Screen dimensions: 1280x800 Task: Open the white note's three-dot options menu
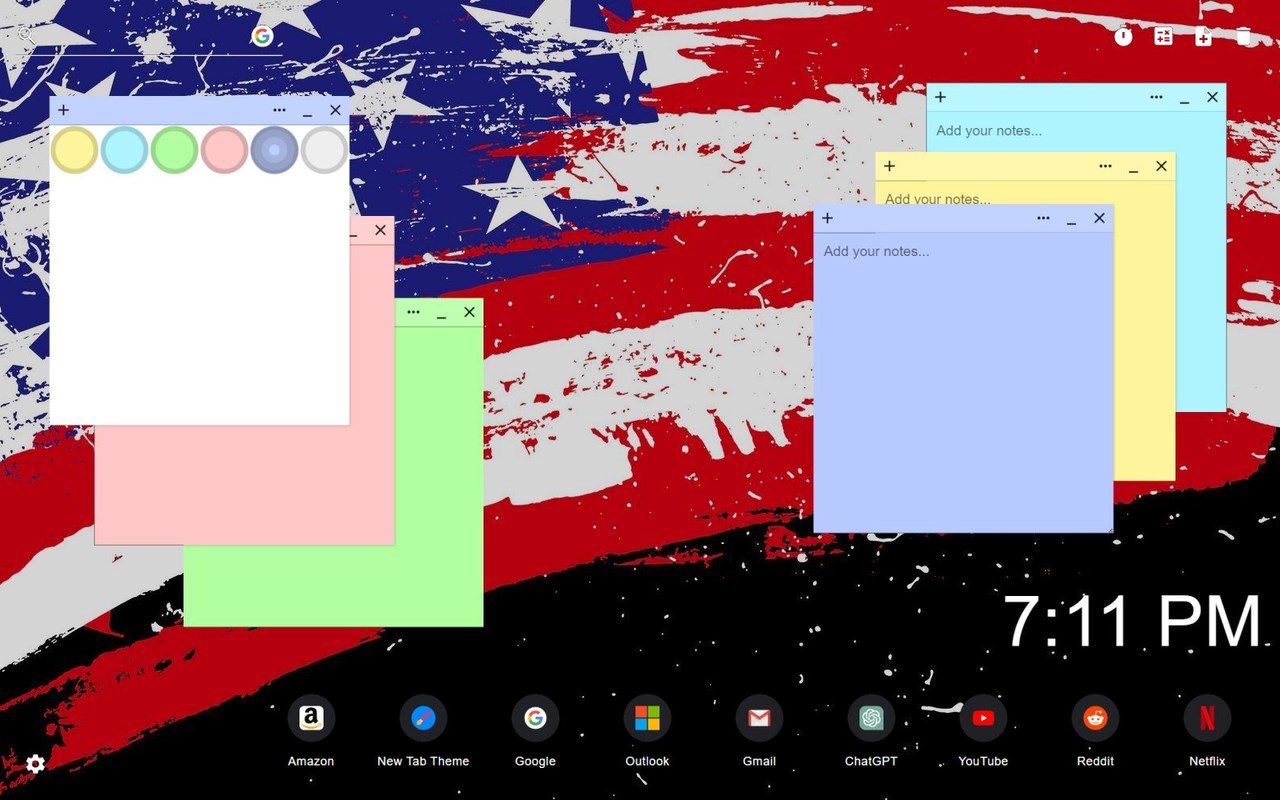279,110
